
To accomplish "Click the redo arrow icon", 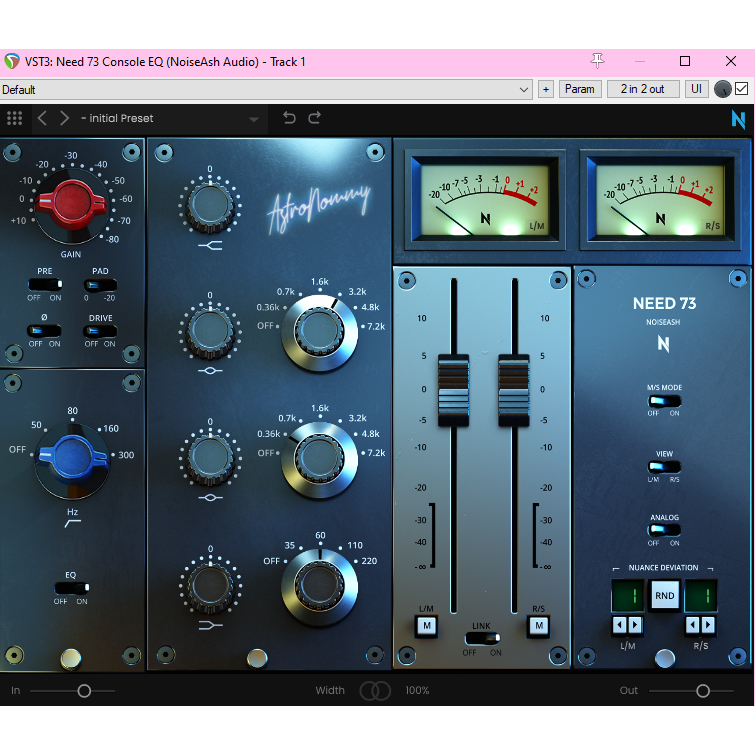I will click(315, 118).
